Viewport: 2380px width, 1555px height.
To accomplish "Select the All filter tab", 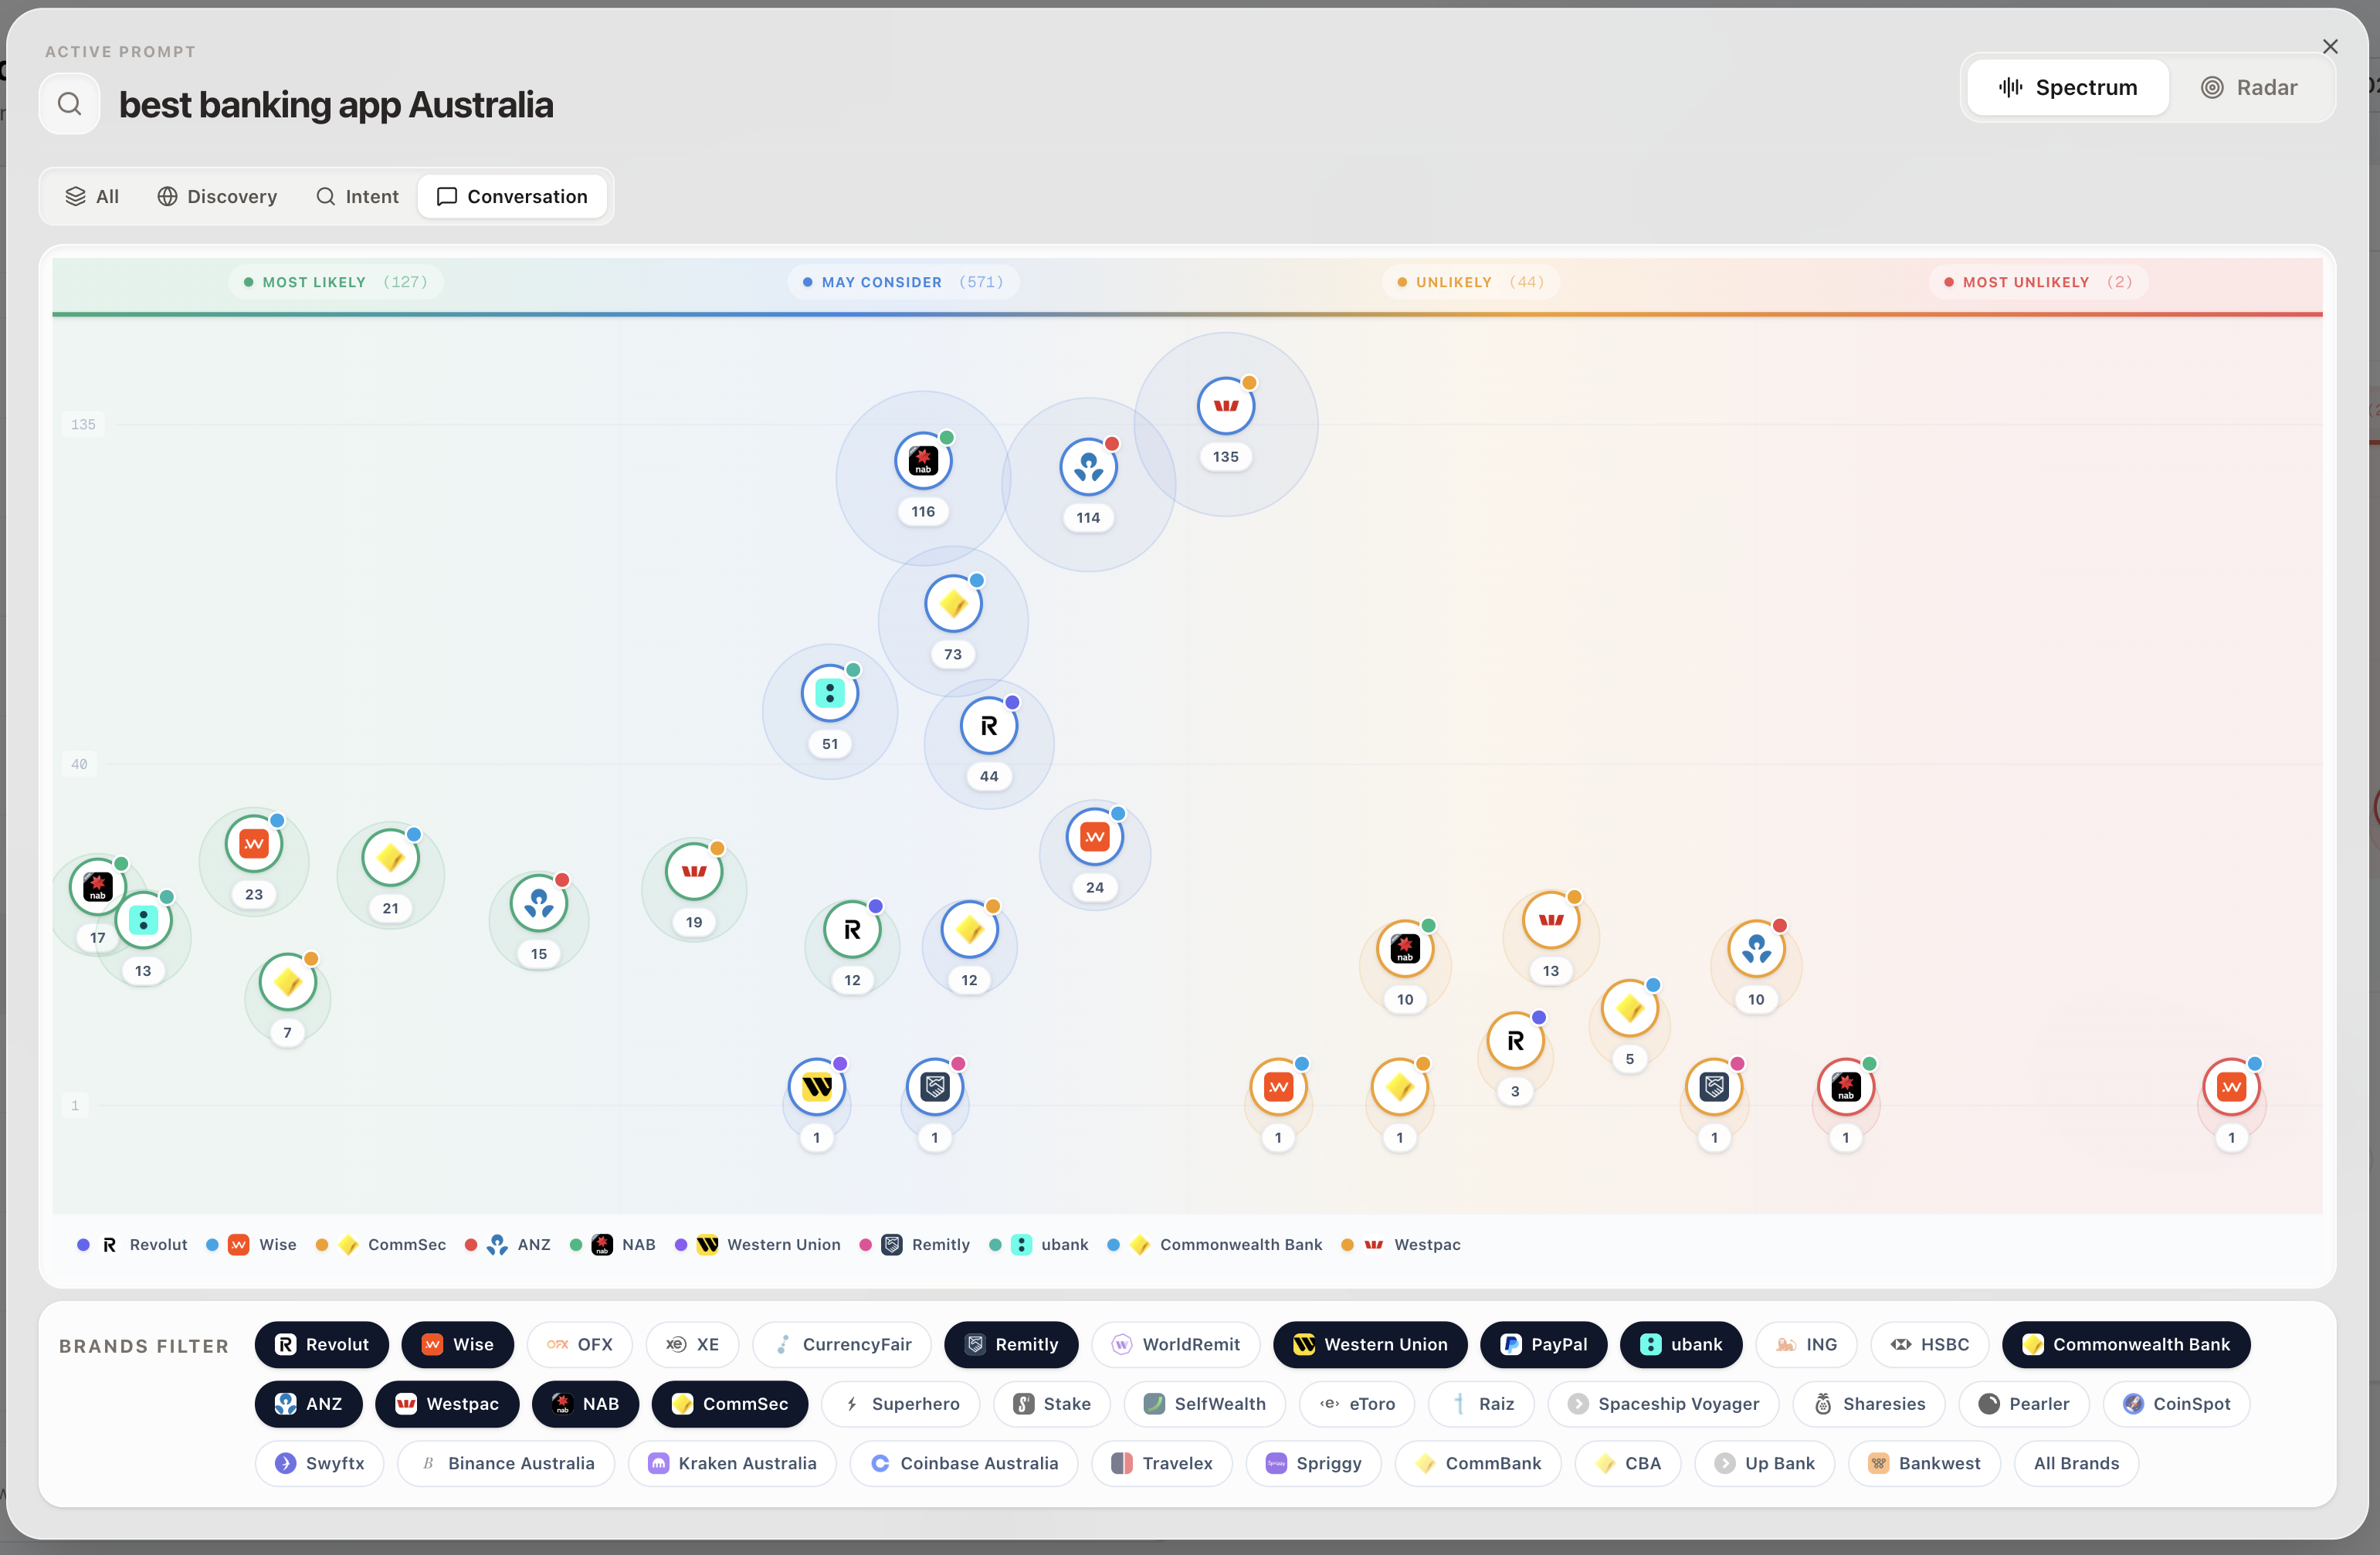I will (x=92, y=196).
